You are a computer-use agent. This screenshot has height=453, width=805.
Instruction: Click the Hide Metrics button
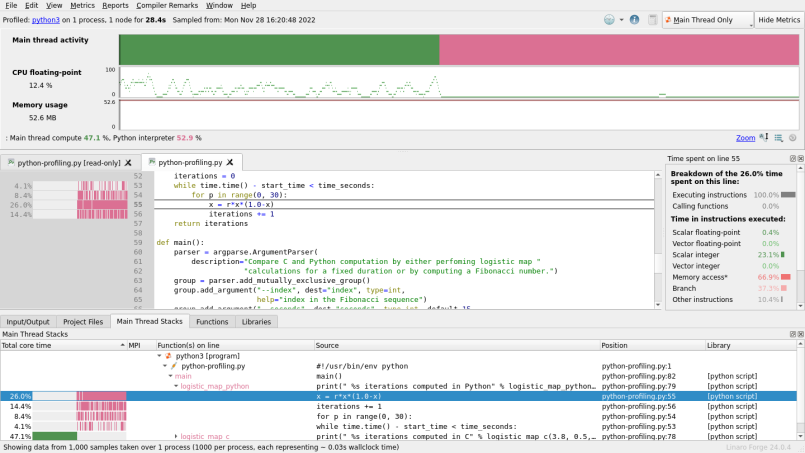[779, 20]
